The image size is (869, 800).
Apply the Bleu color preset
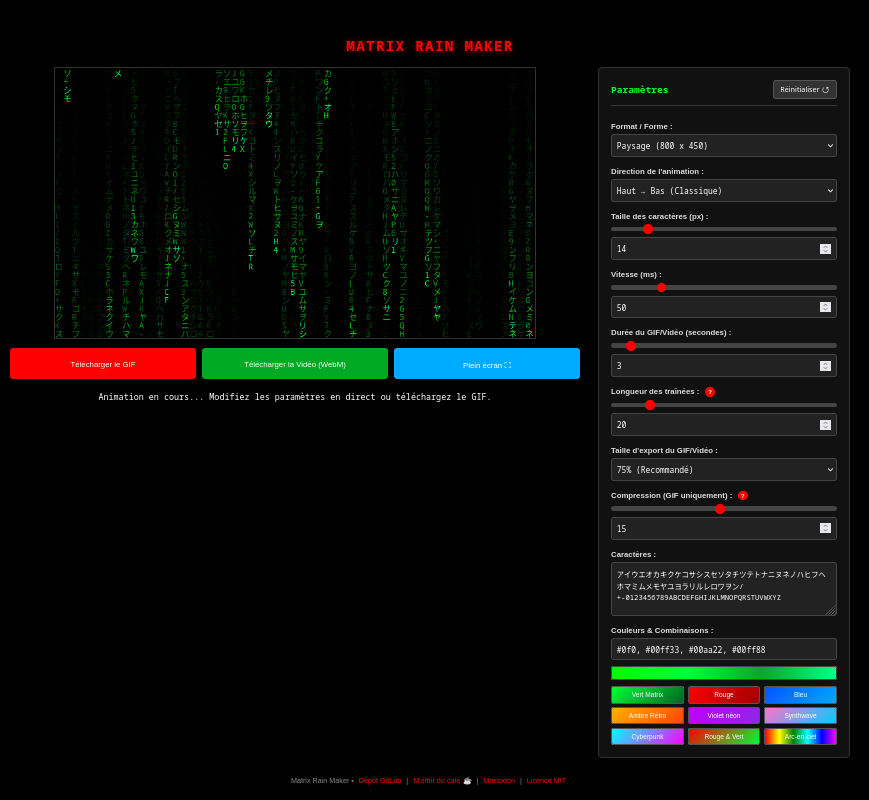[800, 695]
